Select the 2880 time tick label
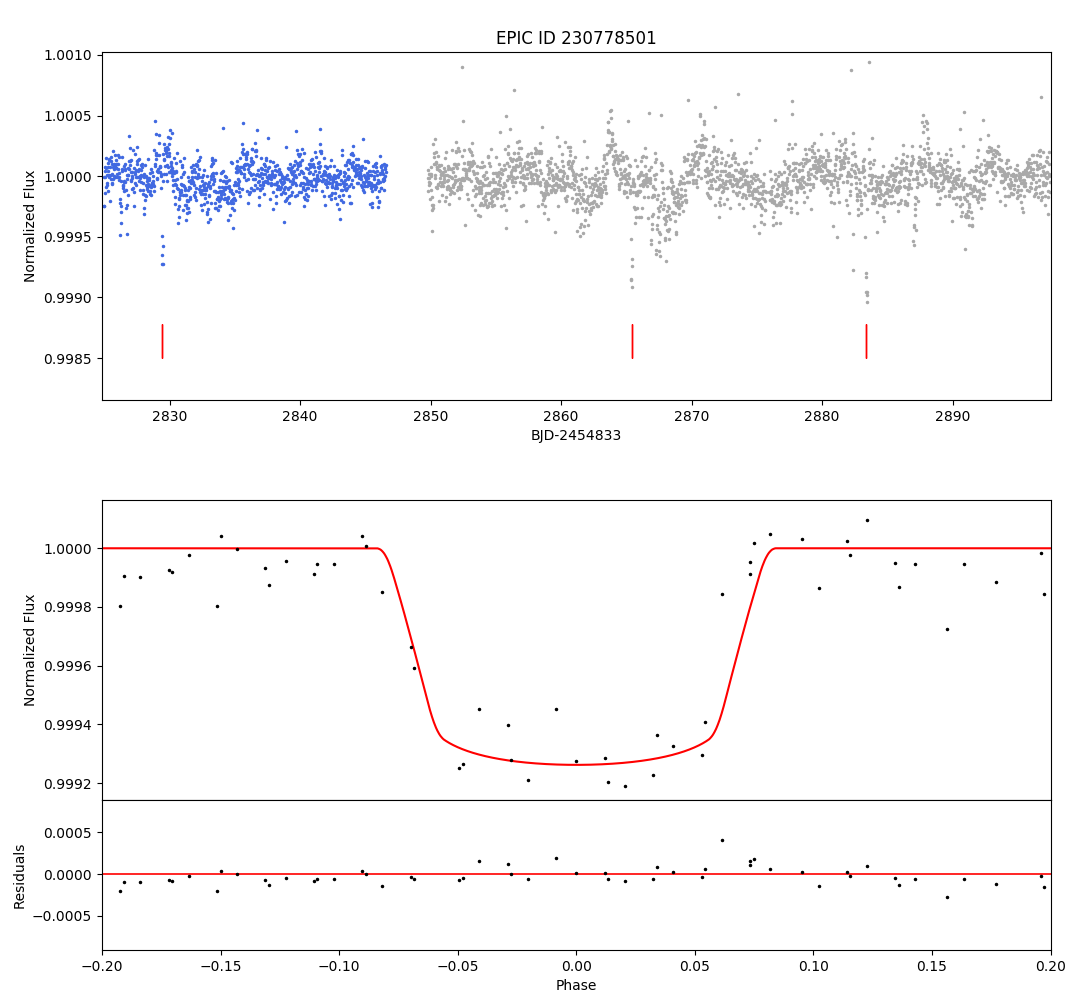This screenshot has width=1071, height=1000. pyautogui.click(x=822, y=417)
